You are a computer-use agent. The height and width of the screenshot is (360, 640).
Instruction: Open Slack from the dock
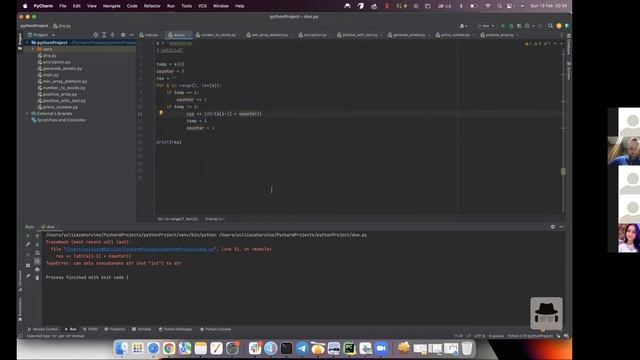coord(255,348)
